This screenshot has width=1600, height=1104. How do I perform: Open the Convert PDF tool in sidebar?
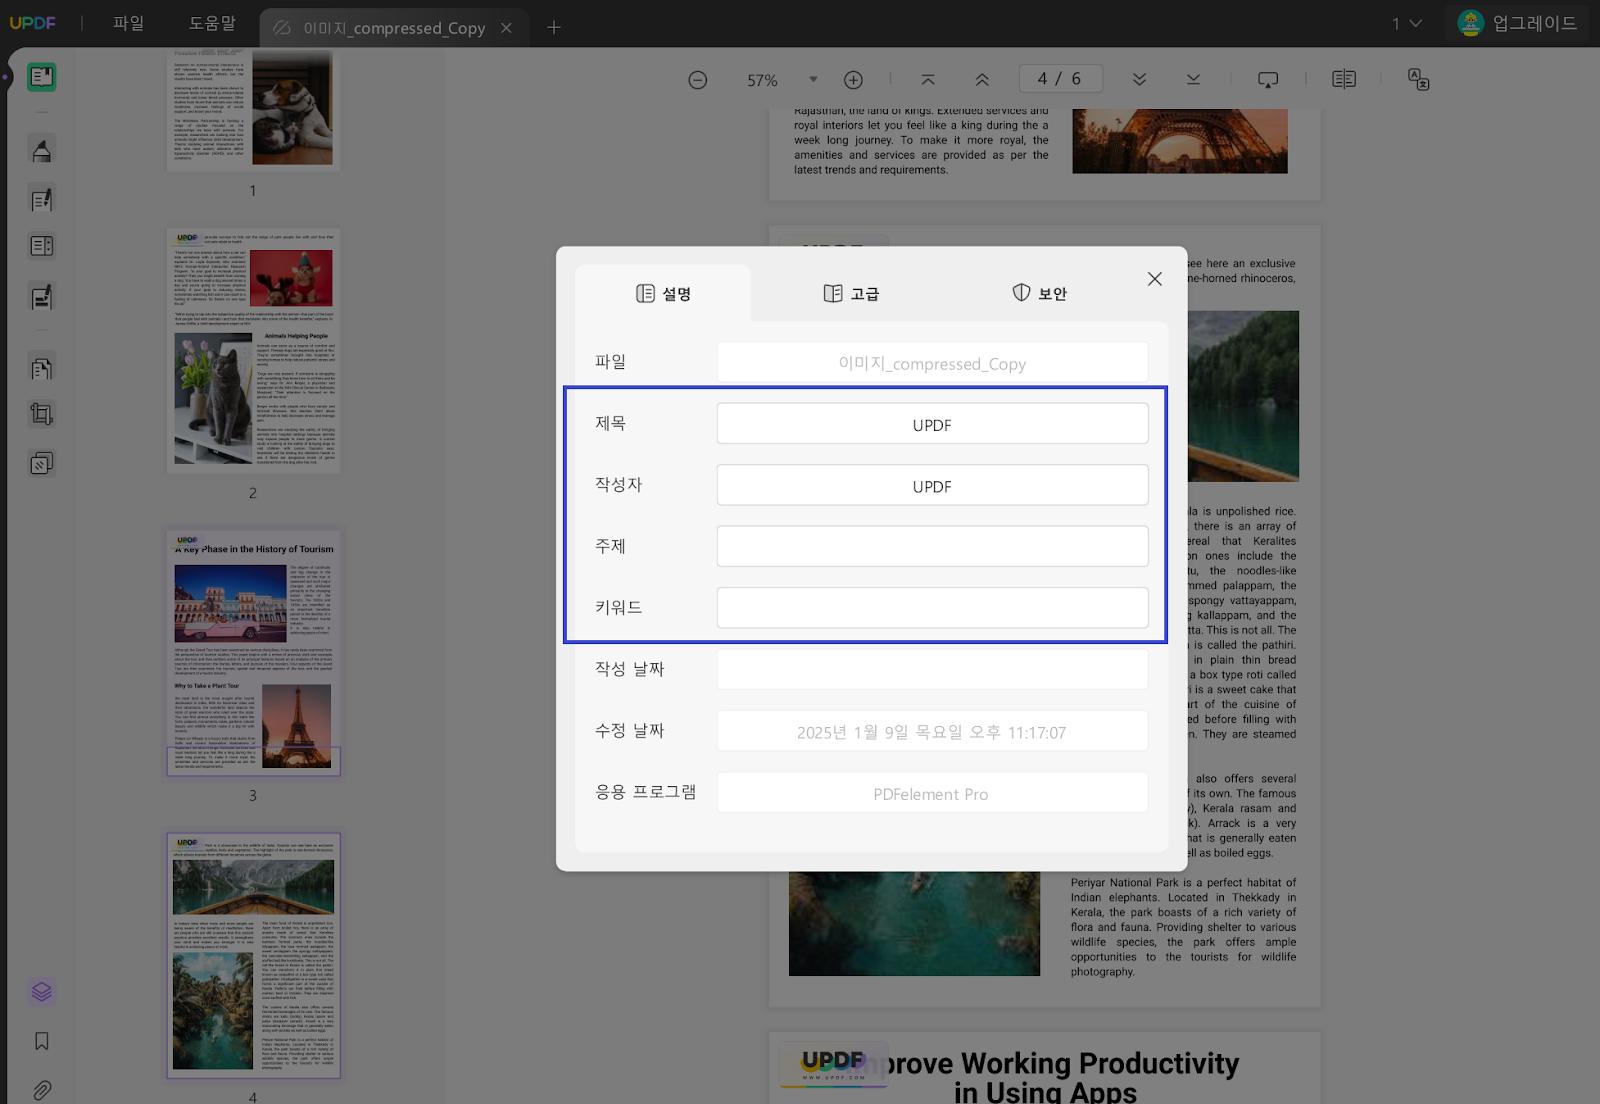point(41,369)
